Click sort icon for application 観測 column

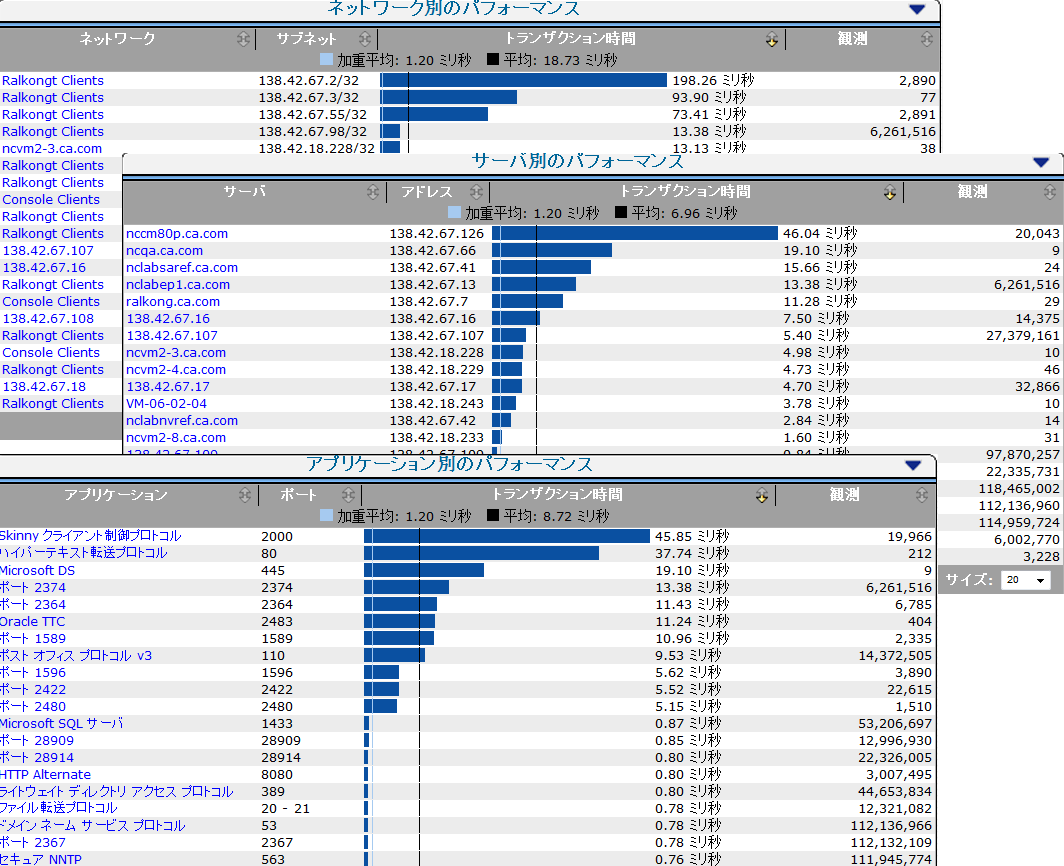pos(920,495)
